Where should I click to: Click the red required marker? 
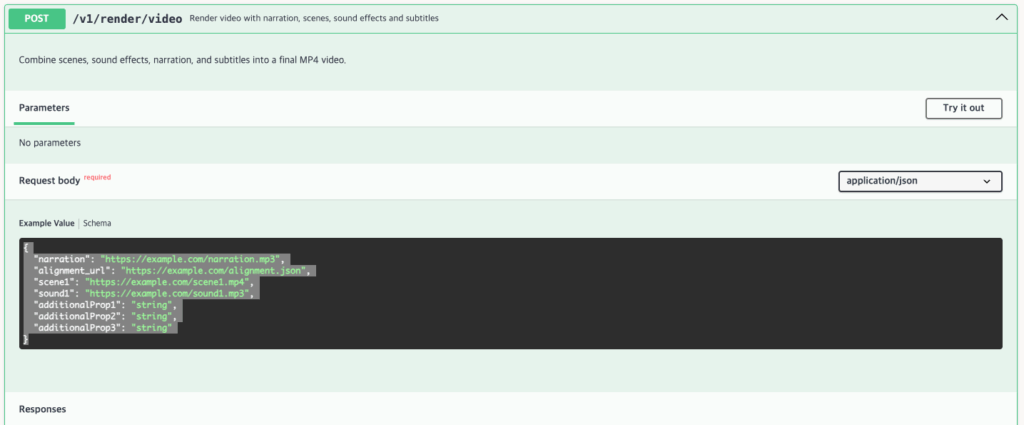(97, 178)
